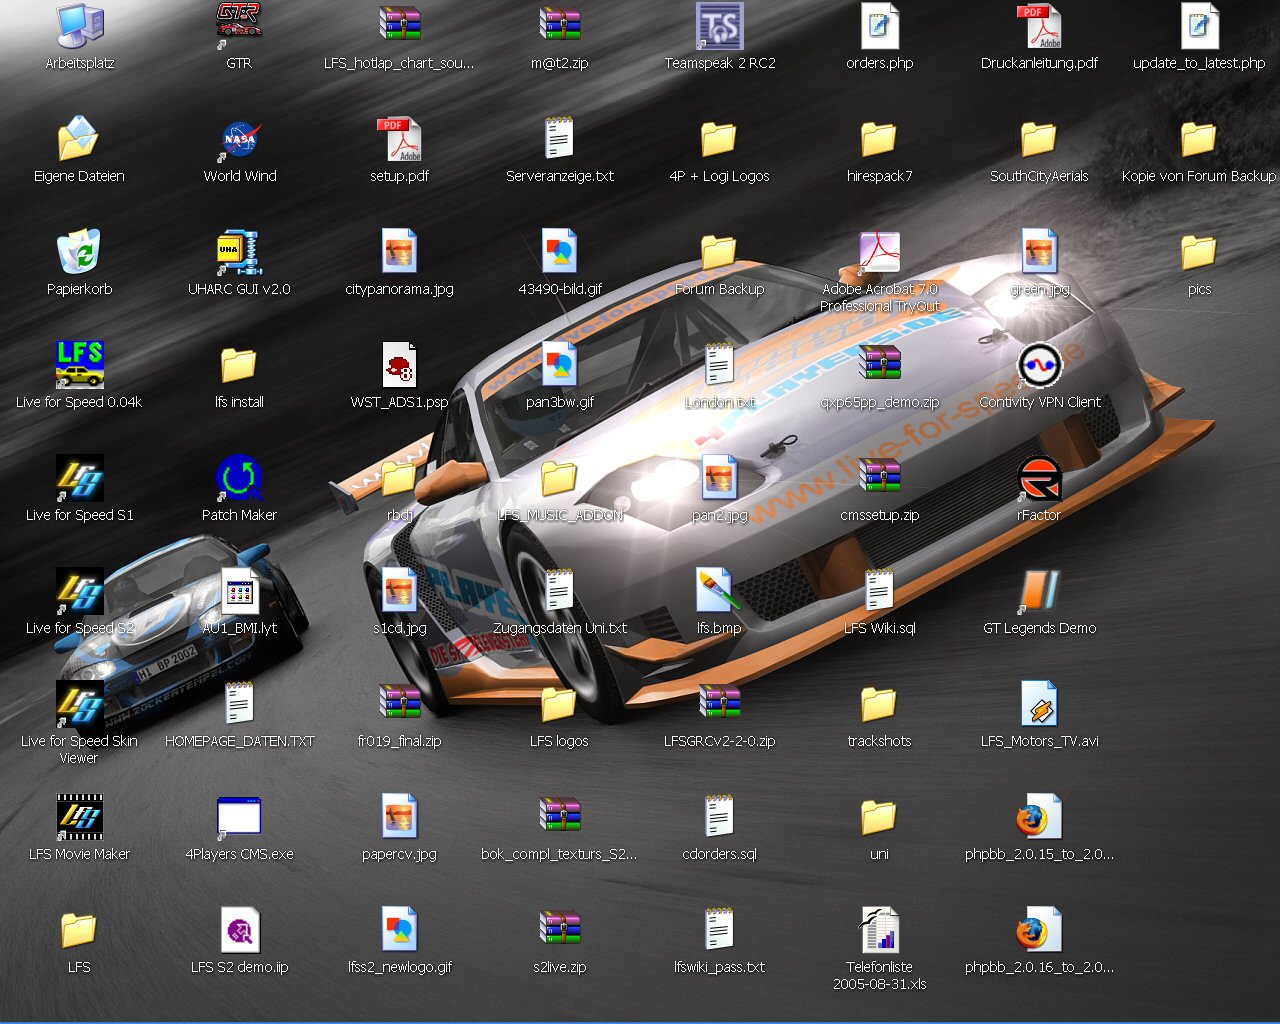Select the pan2.jpg image
The width and height of the screenshot is (1280, 1024).
tap(720, 479)
